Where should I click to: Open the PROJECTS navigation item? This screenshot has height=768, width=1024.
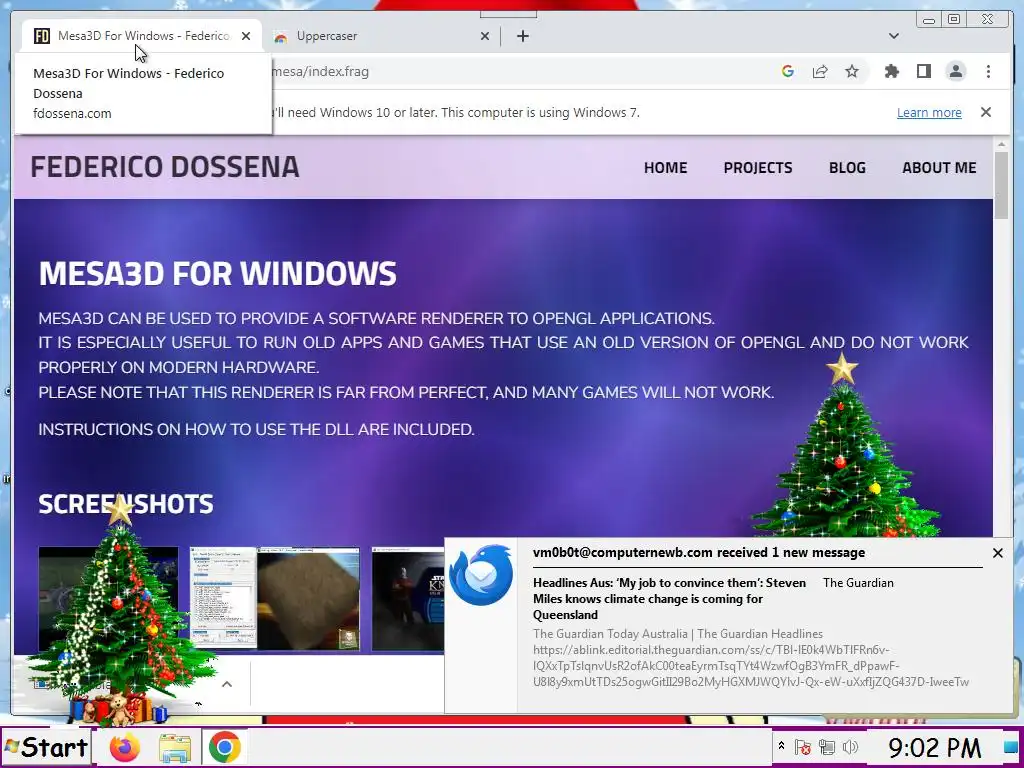click(758, 168)
